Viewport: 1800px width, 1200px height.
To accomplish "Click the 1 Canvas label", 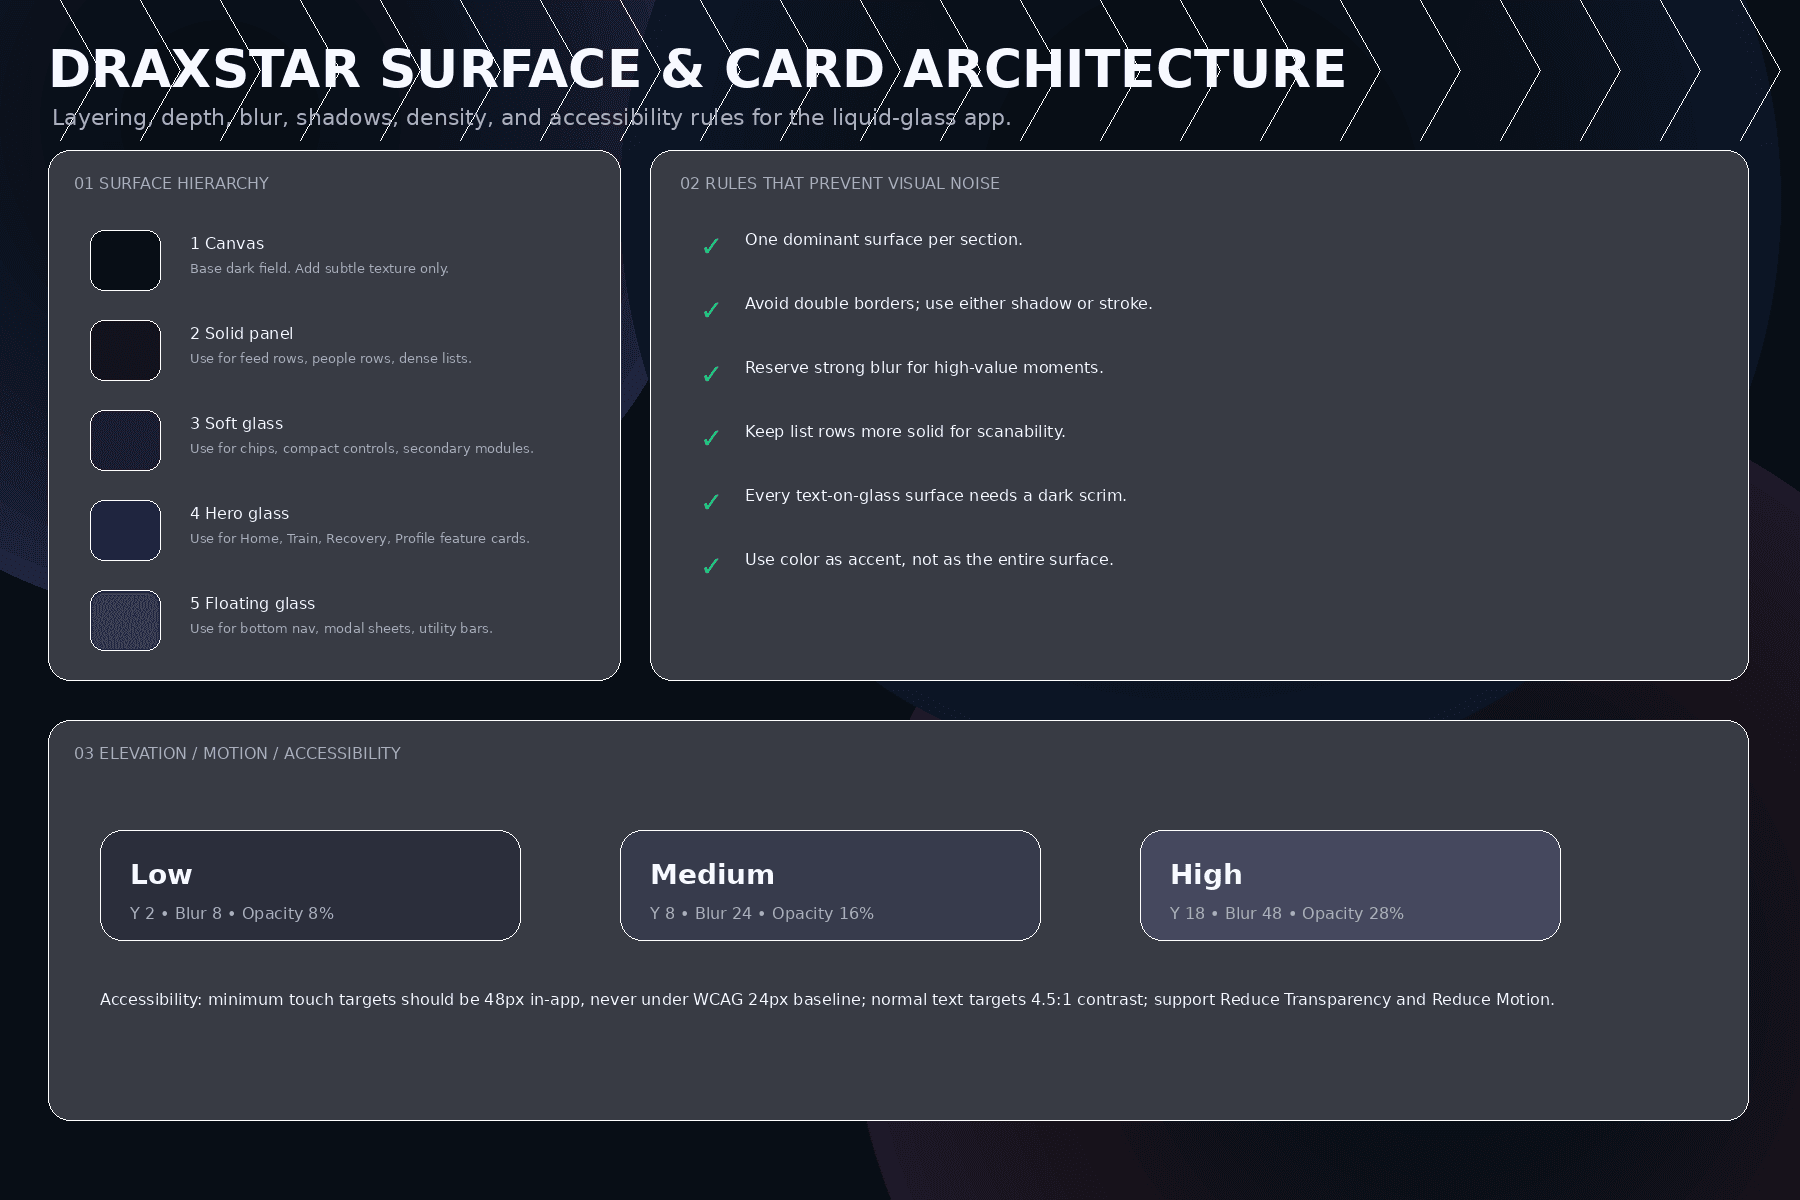I will coord(227,244).
